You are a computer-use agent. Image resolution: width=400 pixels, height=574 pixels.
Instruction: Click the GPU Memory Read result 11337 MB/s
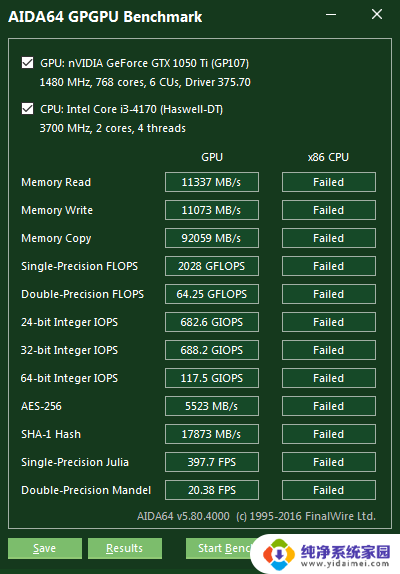pos(212,182)
